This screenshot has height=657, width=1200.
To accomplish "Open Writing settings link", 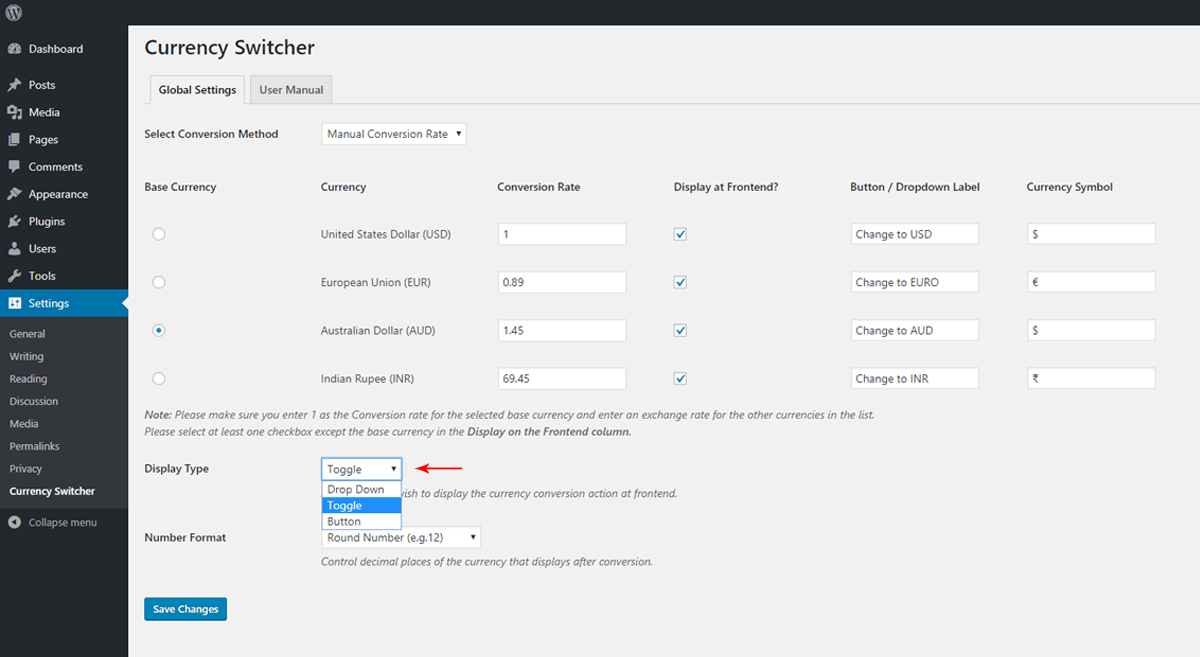I will pos(27,357).
